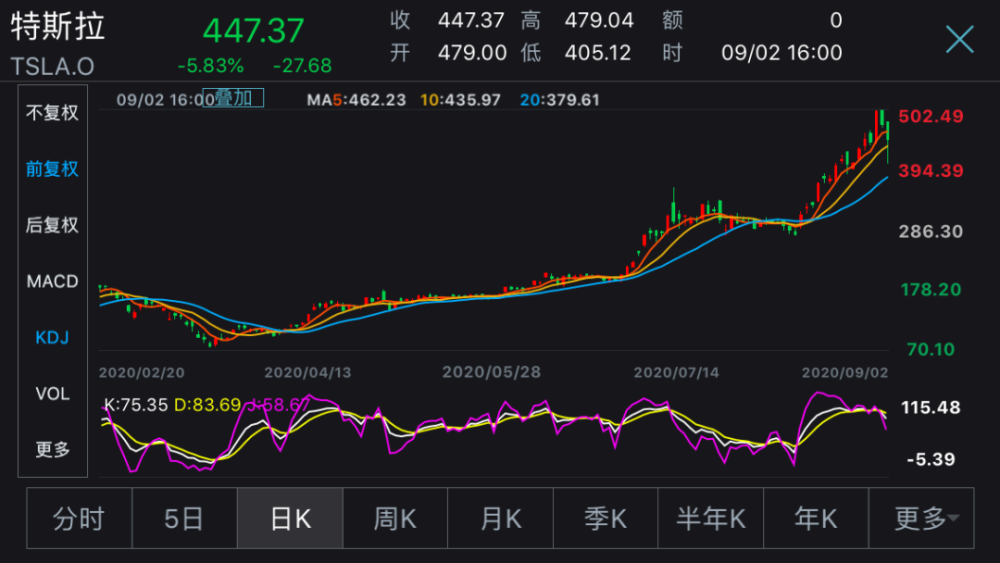This screenshot has height=563, width=1000.
Task: Select 不复权 price adjustment option
Action: pyautogui.click(x=52, y=113)
